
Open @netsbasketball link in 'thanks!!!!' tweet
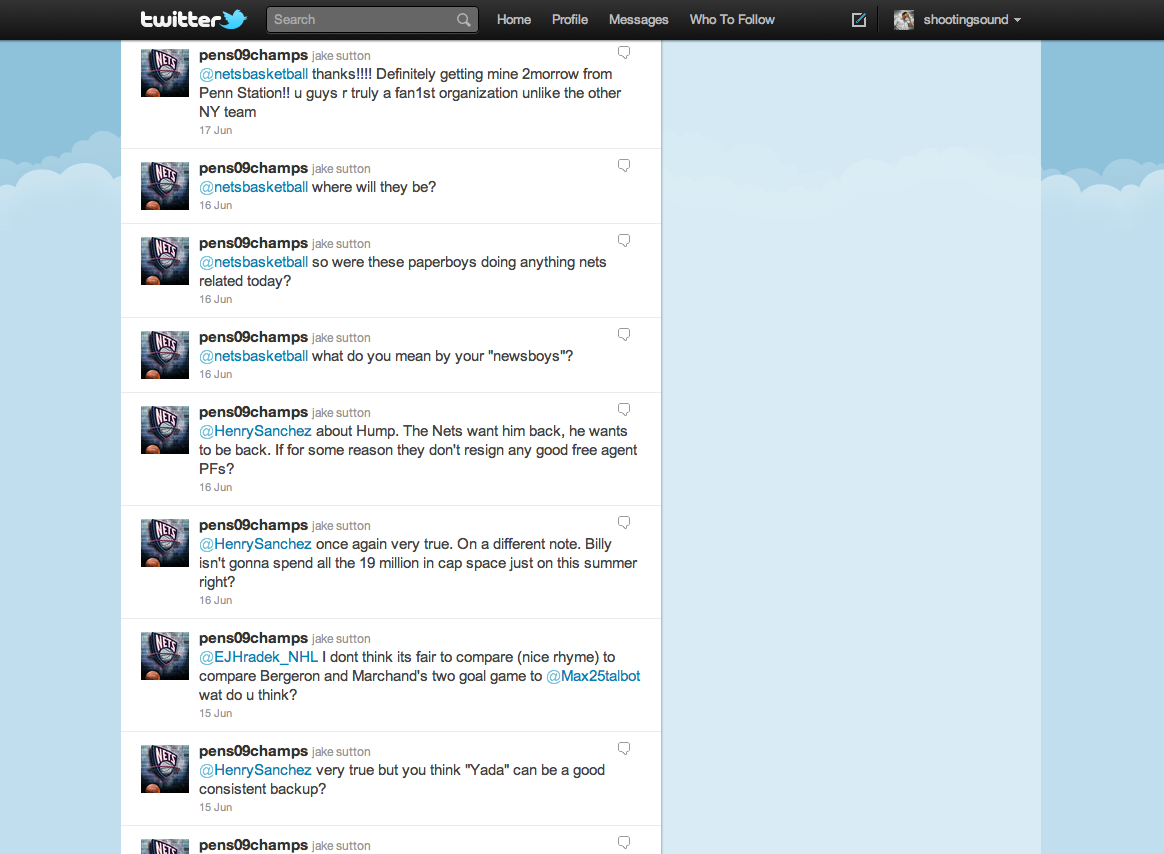(253, 74)
